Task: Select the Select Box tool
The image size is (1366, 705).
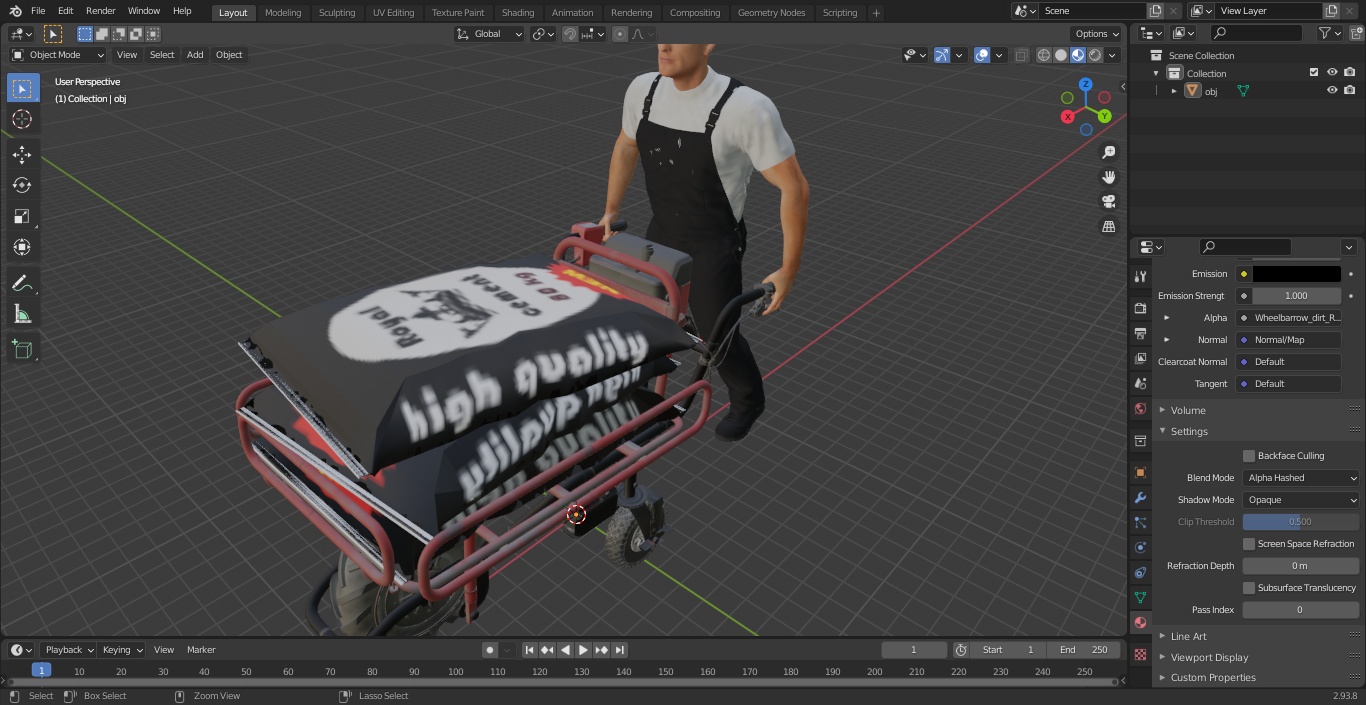Action: pos(22,88)
